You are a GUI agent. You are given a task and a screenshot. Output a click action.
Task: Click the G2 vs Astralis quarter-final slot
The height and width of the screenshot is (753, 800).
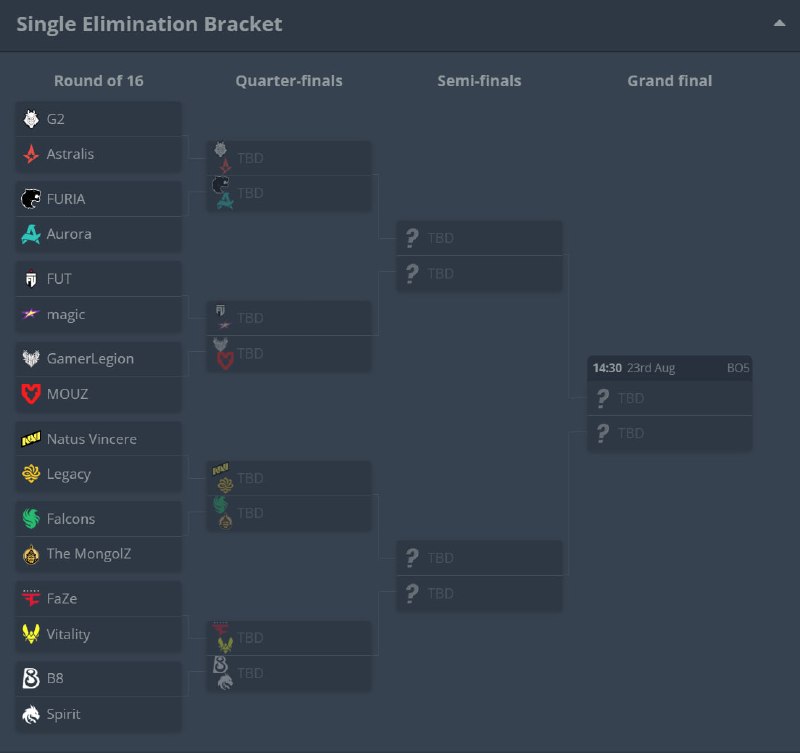[289, 158]
